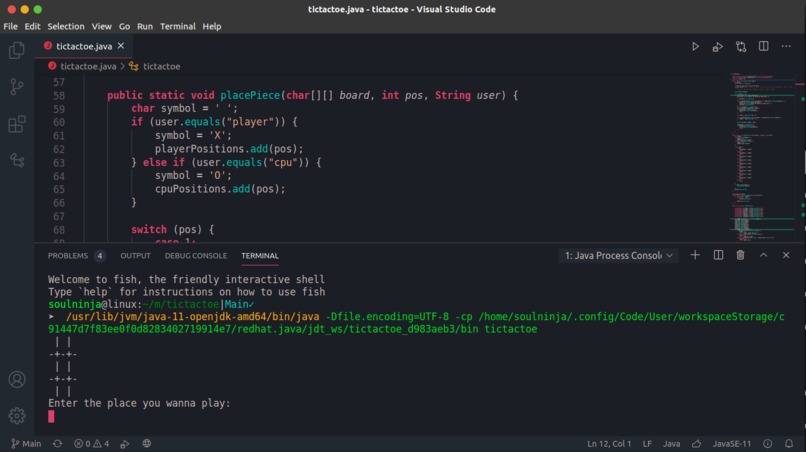Click JavaSE-11 runtime in status bar
Screen dimensions: 806x452
click(x=731, y=443)
